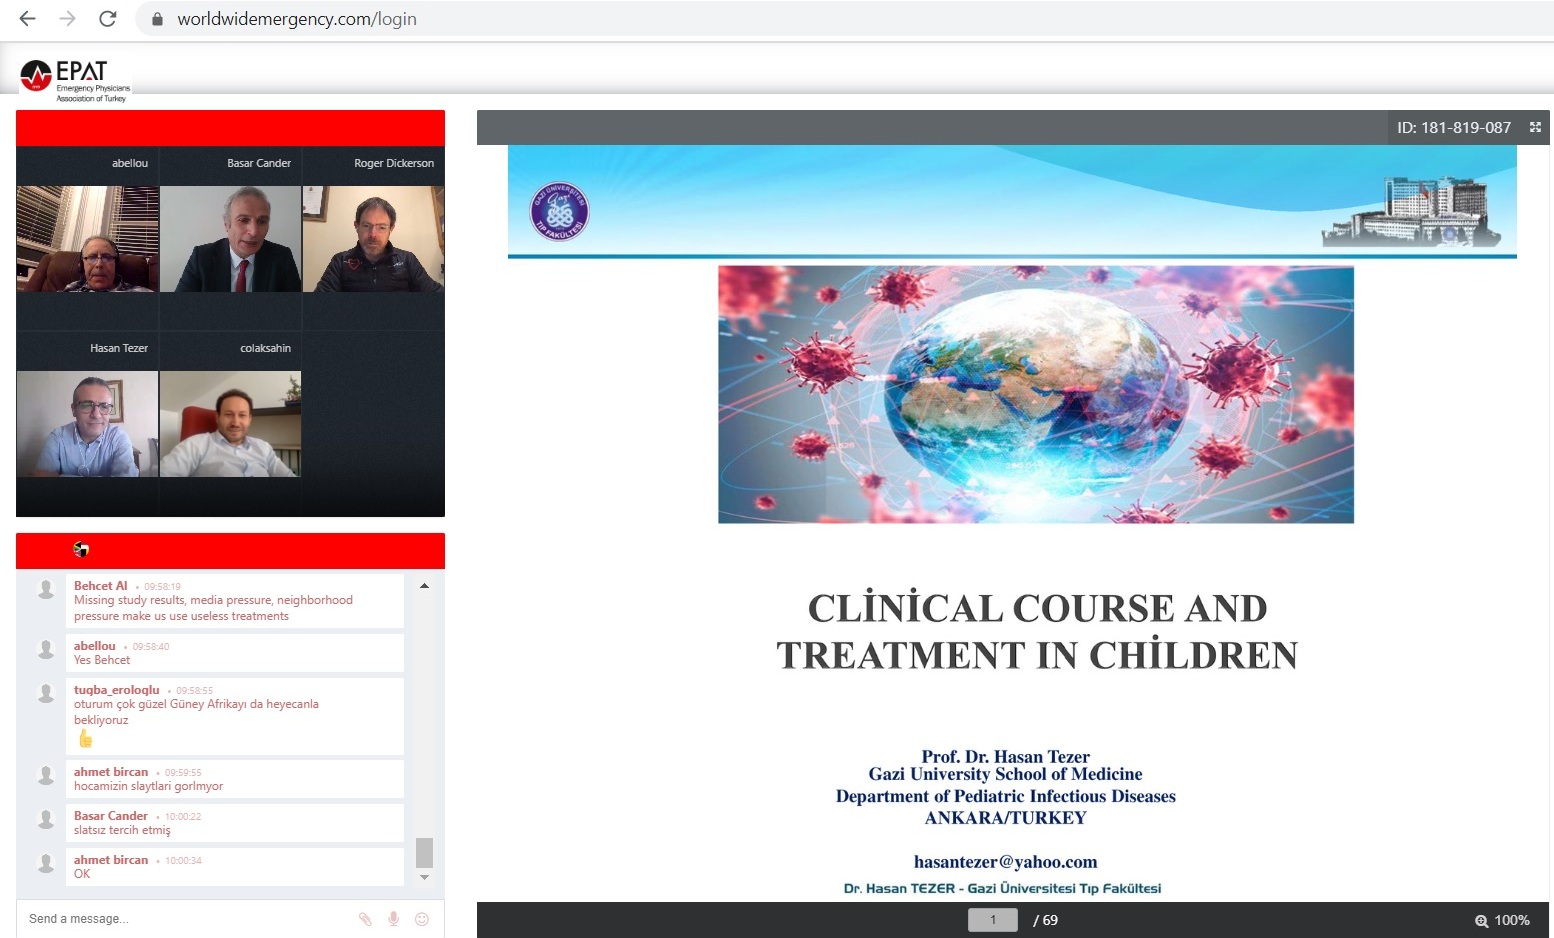Select Roger Dickerson's video thumbnail
Viewport: 1554px width, 938px height.
coord(373,239)
